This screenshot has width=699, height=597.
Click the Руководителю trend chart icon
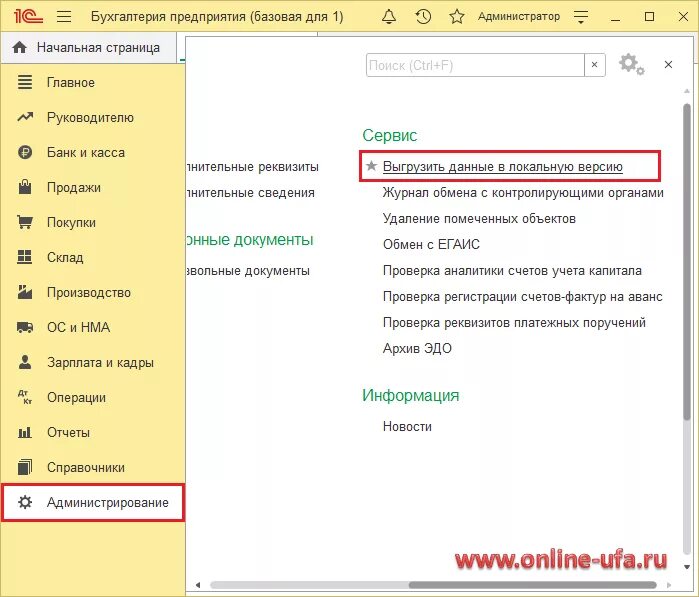tap(25, 117)
